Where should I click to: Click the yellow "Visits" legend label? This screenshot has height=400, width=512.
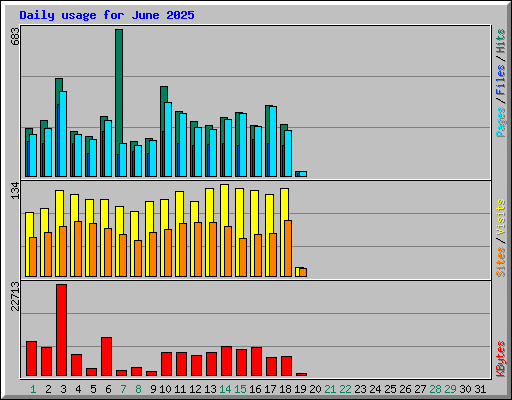tap(501, 217)
